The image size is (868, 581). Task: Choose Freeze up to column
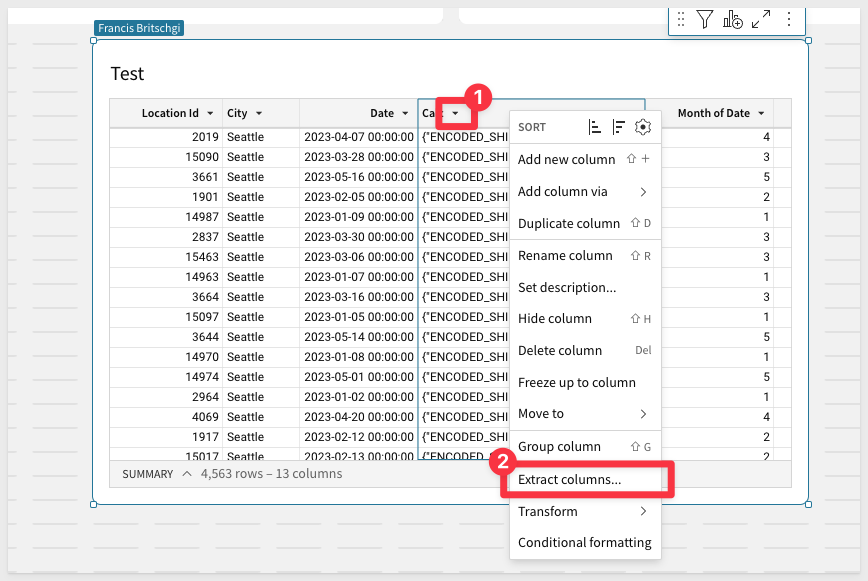576,383
